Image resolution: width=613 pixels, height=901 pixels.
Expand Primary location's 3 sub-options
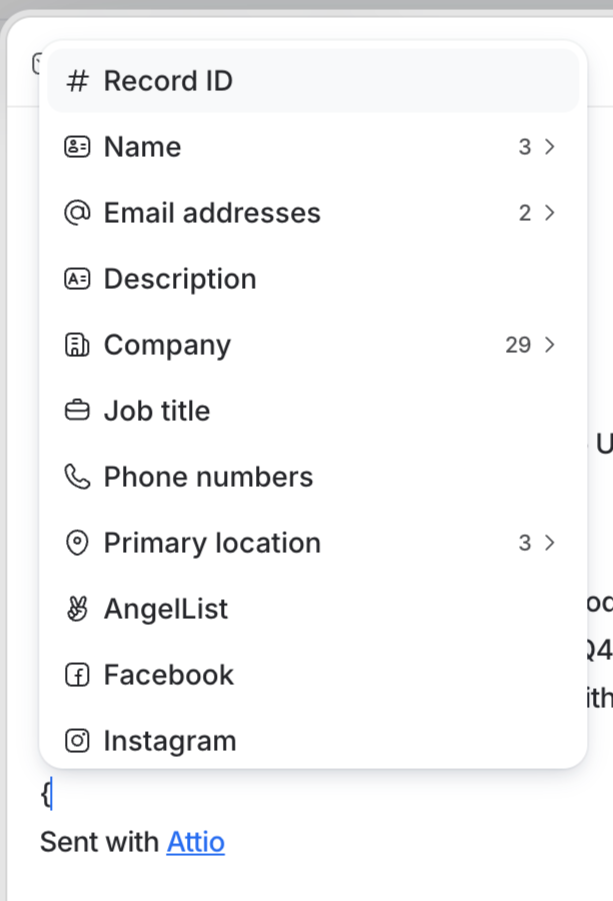click(x=548, y=542)
